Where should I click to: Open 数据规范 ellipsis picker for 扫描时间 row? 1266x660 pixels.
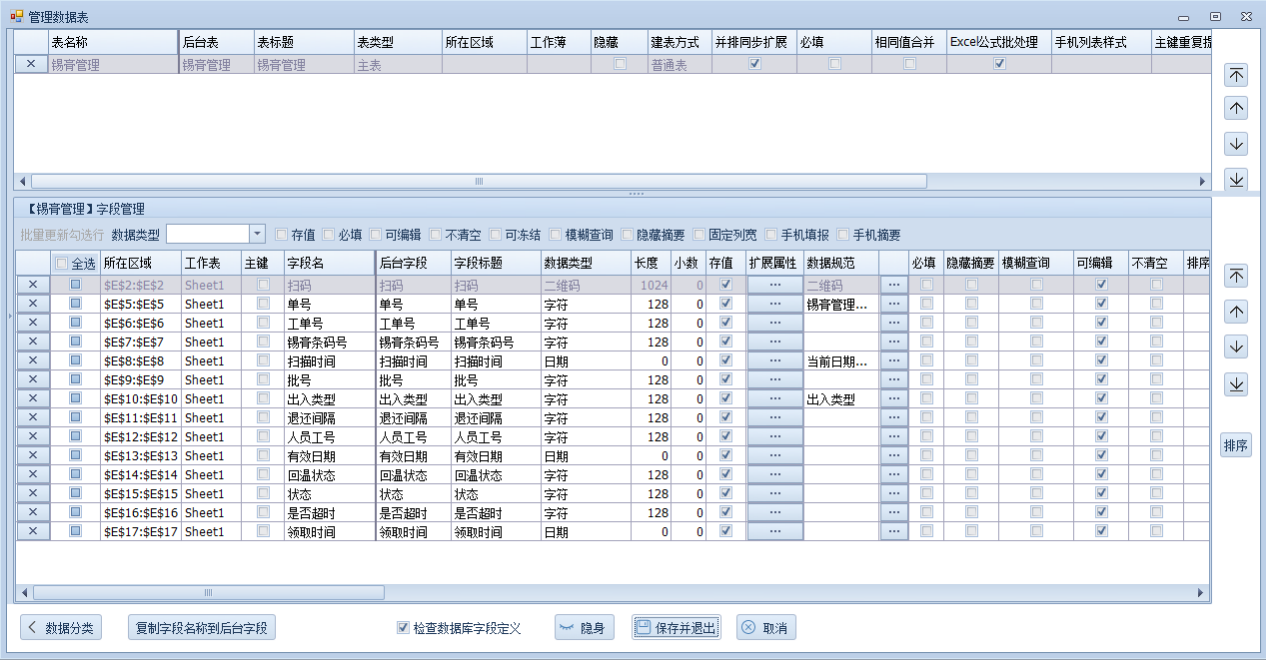coord(893,361)
